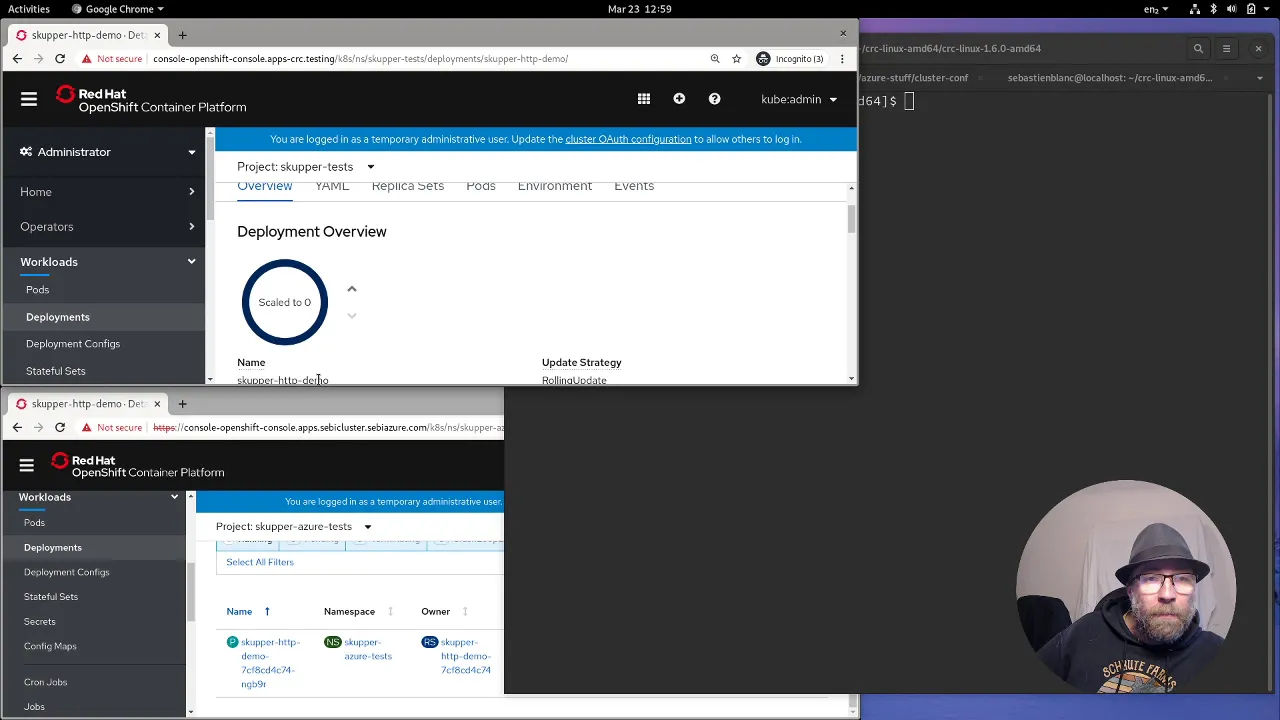The width and height of the screenshot is (1280, 720).
Task: Click Activities in top bar
Action: tap(29, 9)
